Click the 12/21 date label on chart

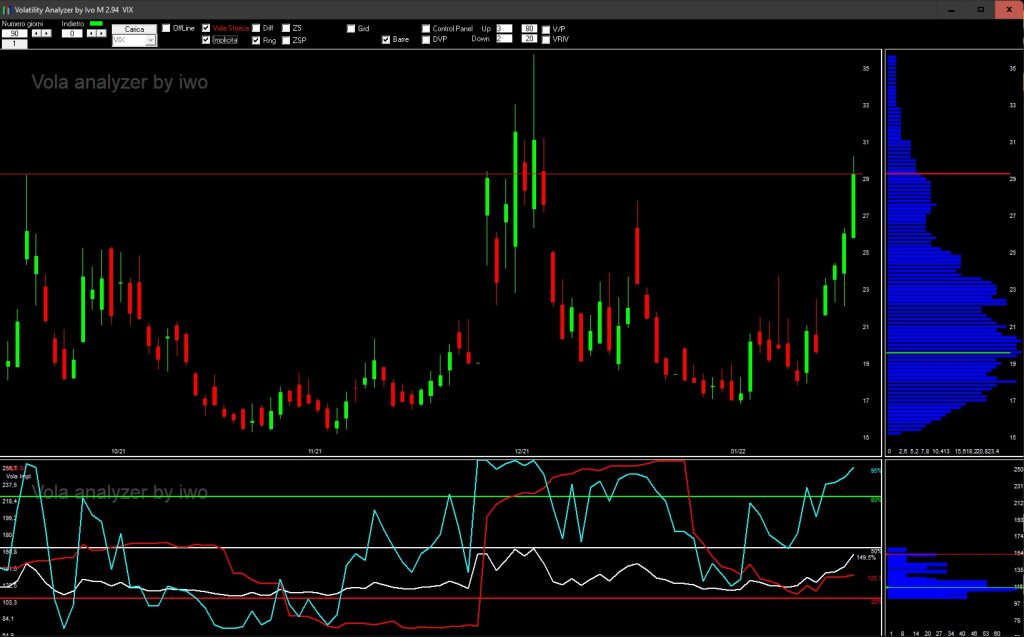(522, 451)
